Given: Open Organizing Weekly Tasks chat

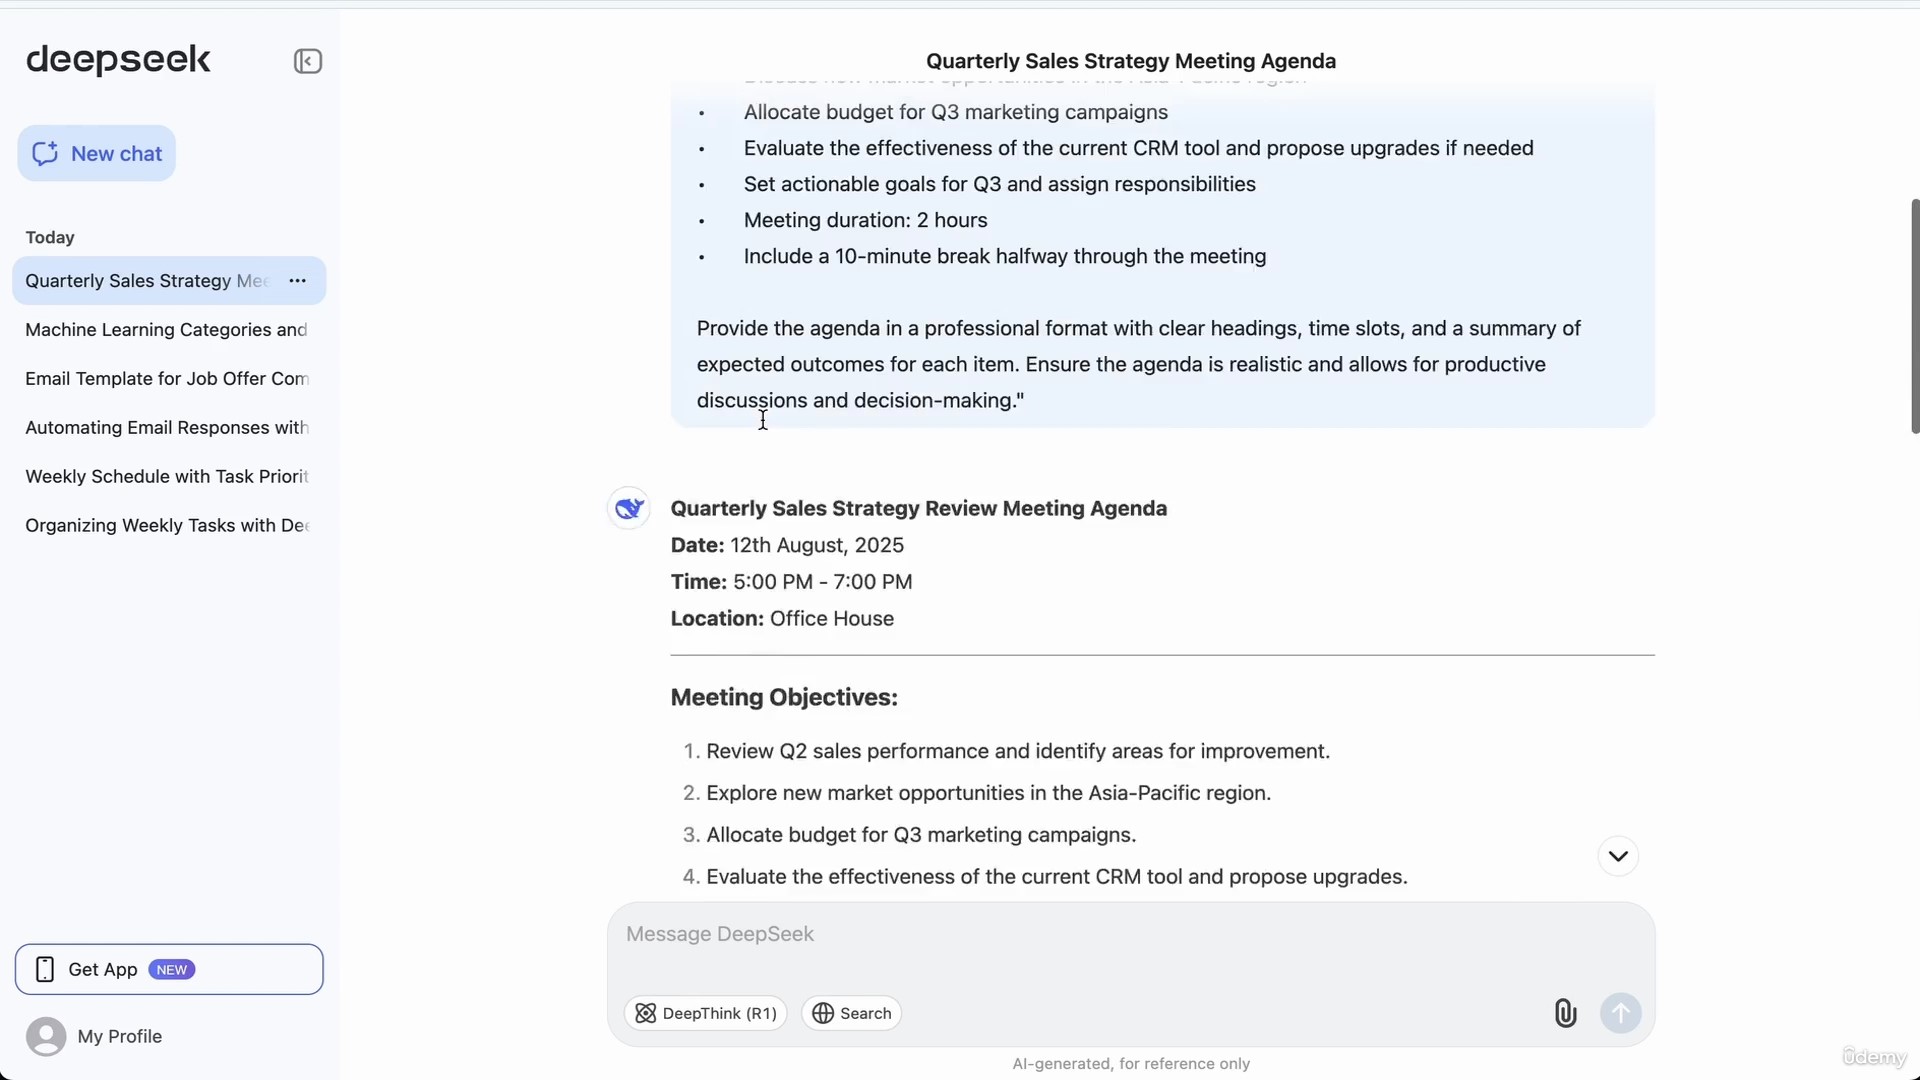Looking at the screenshot, I should [x=167, y=526].
